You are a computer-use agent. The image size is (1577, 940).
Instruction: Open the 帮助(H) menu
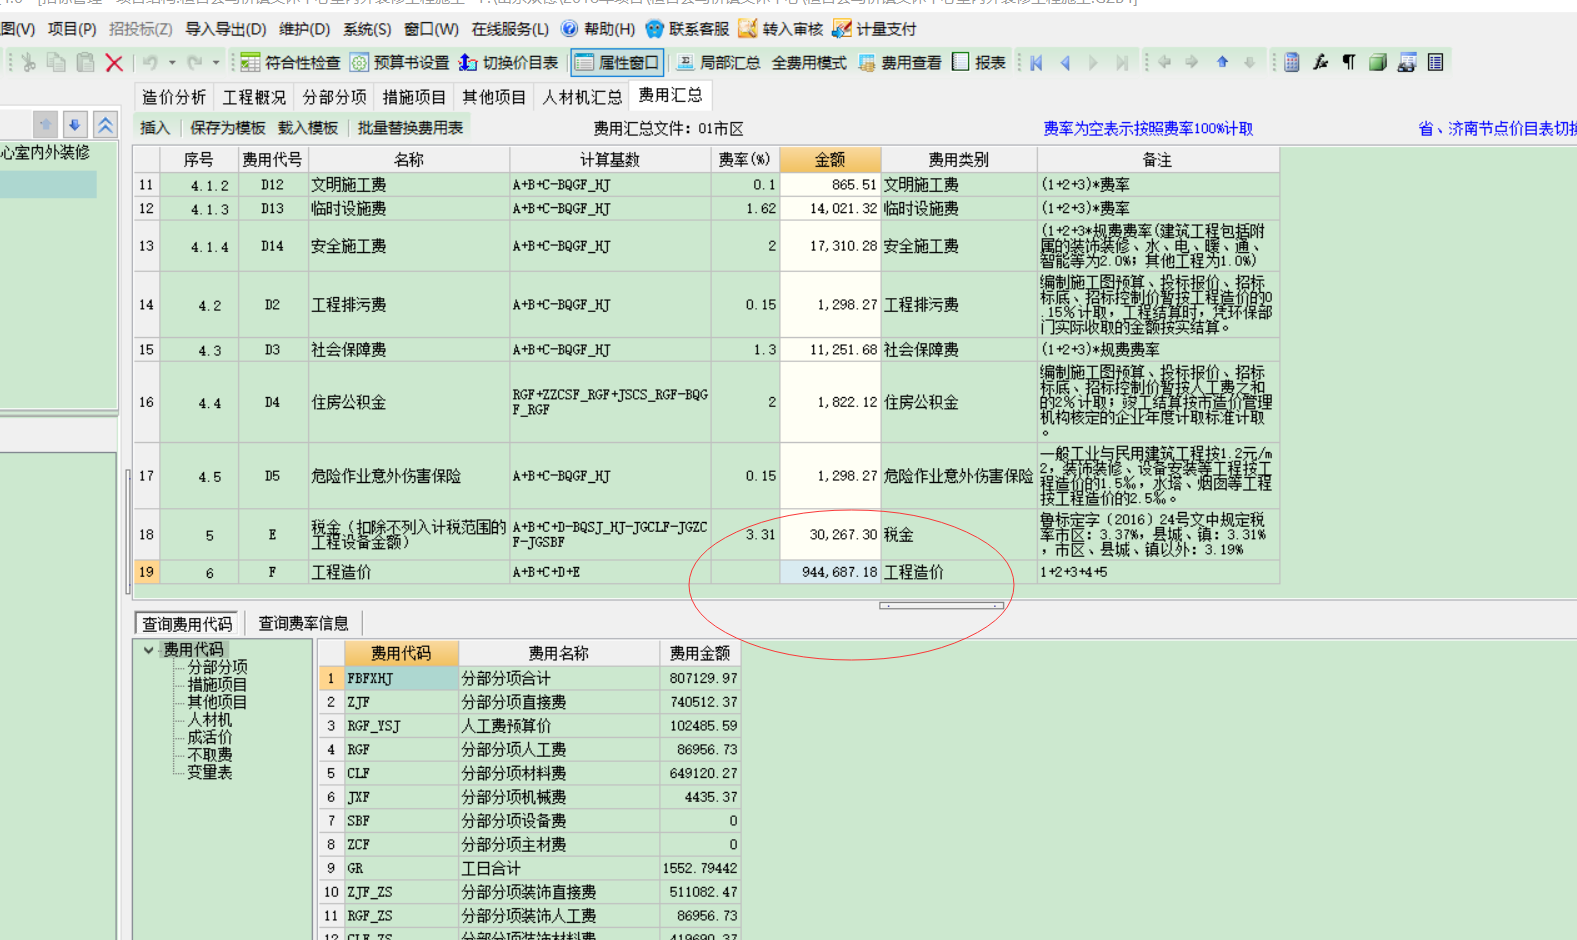pyautogui.click(x=598, y=29)
